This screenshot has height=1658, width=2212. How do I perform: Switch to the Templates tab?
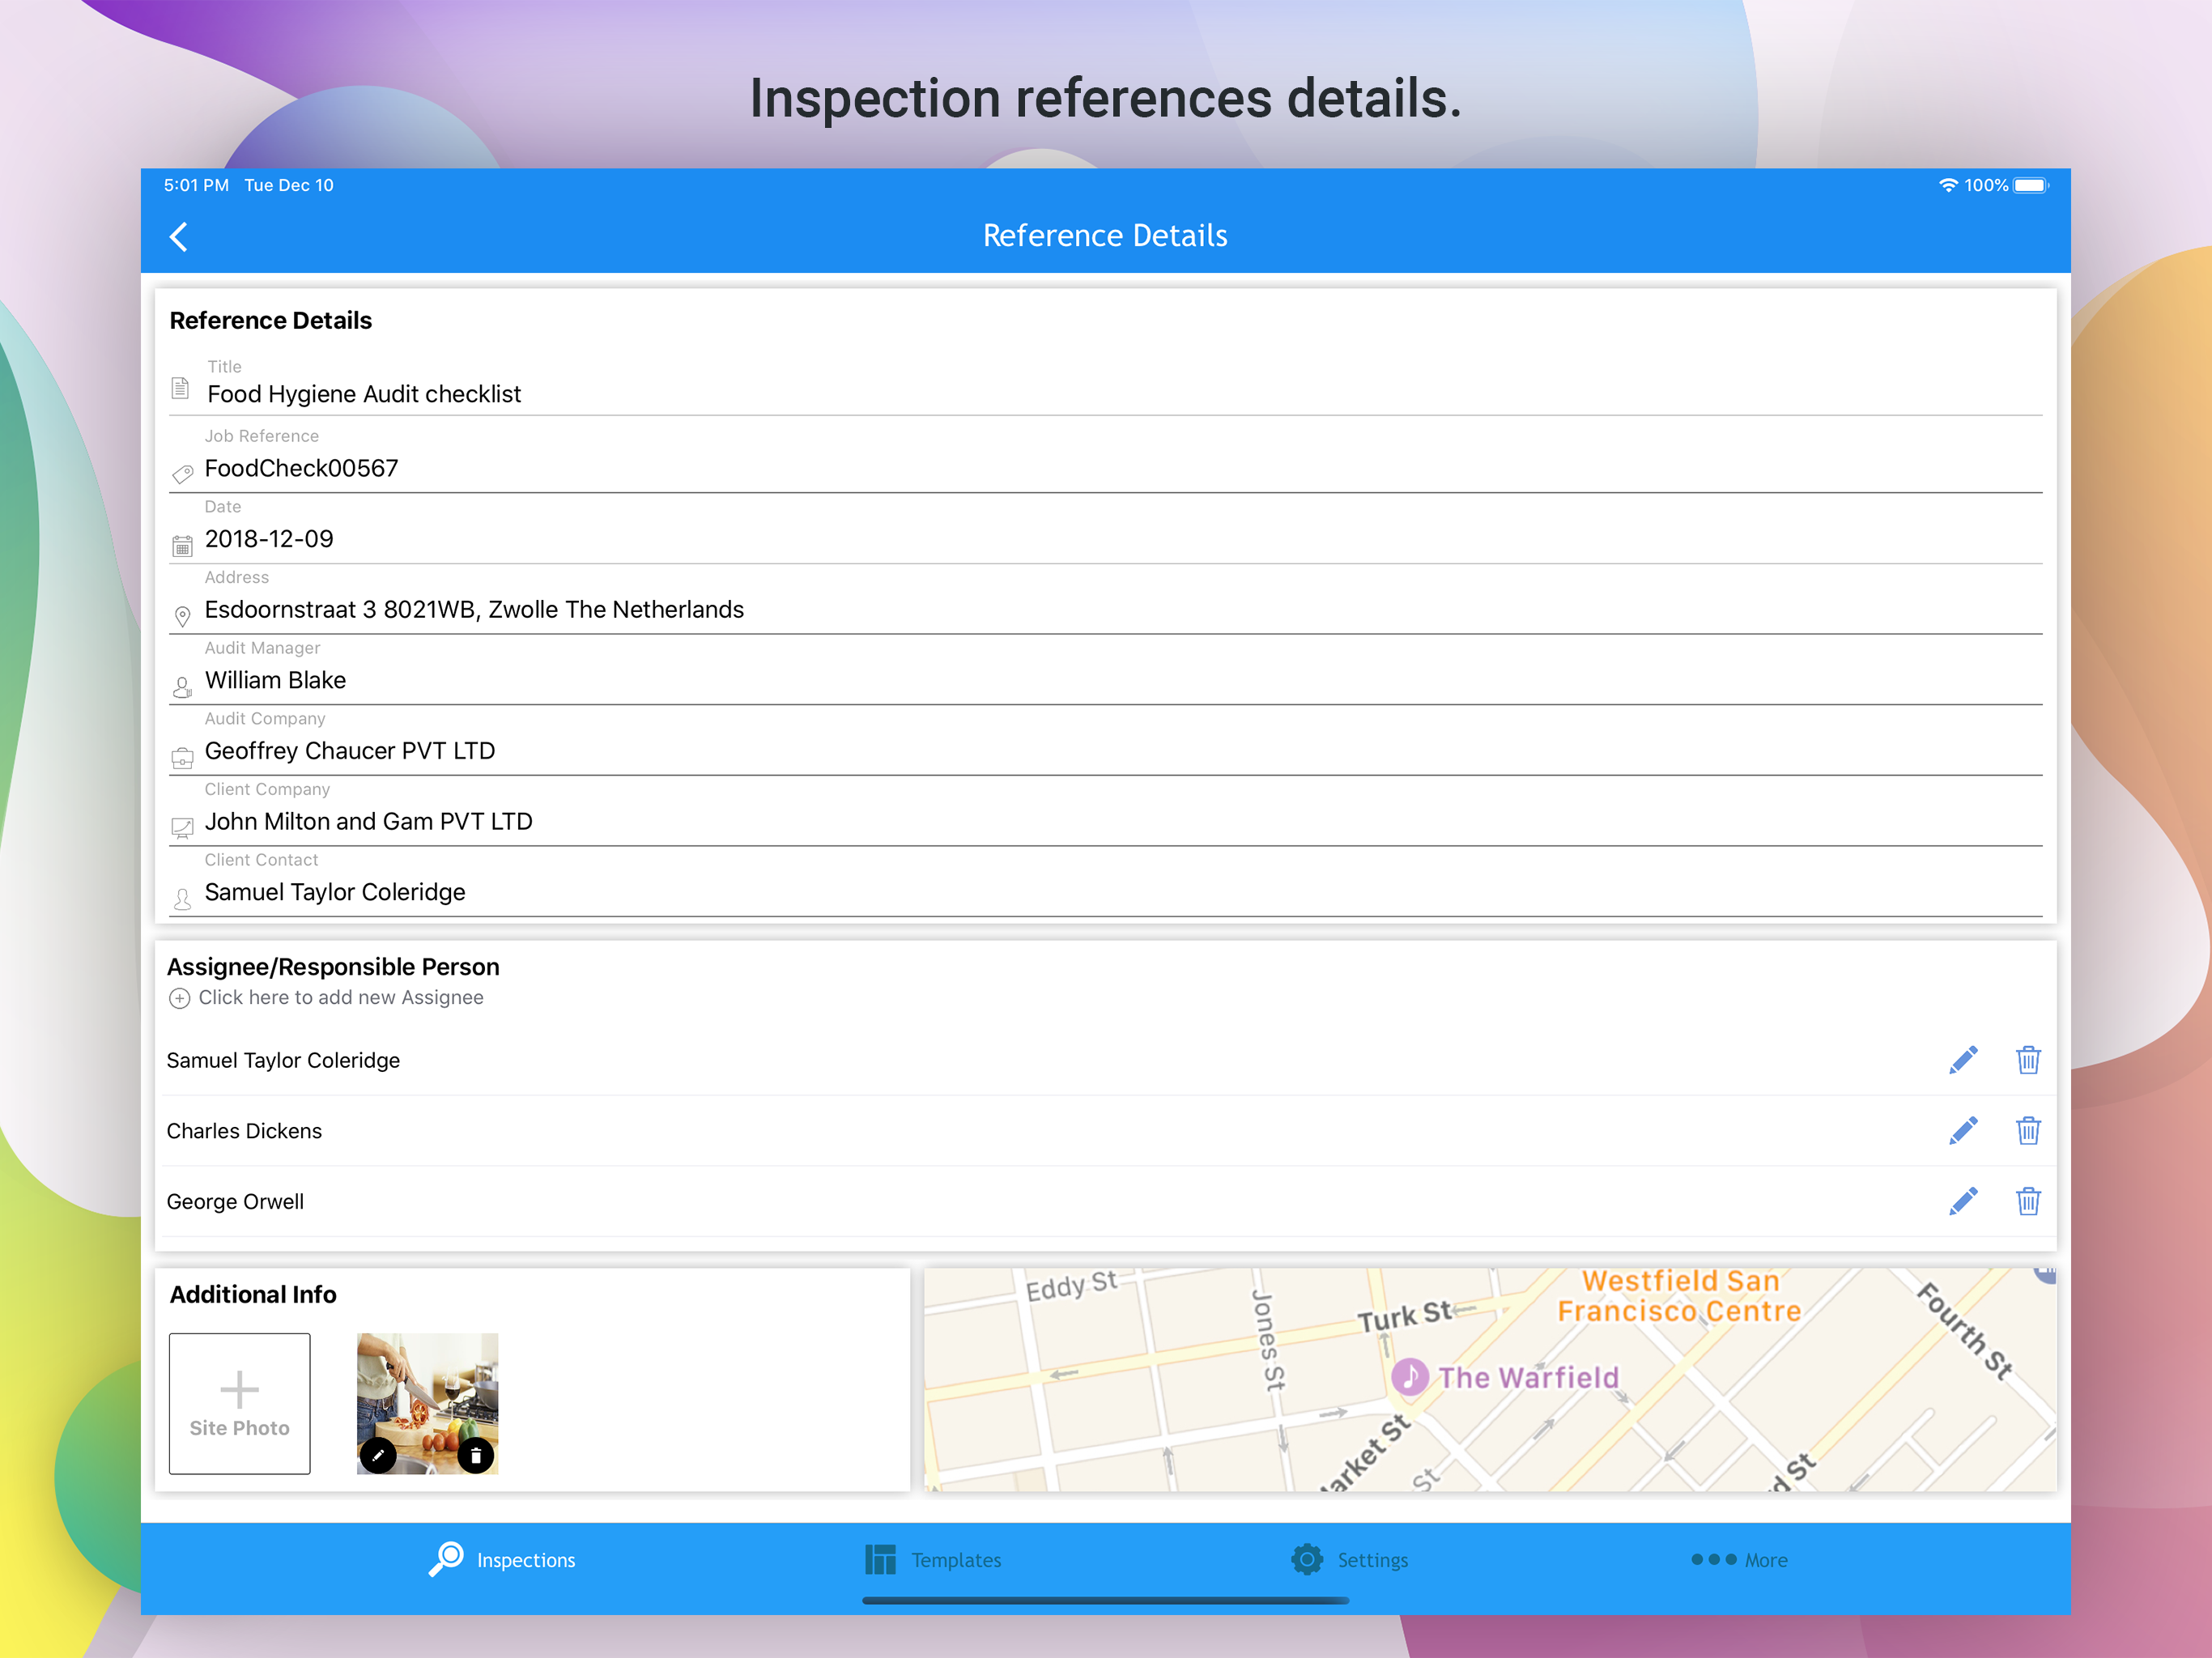pos(932,1560)
